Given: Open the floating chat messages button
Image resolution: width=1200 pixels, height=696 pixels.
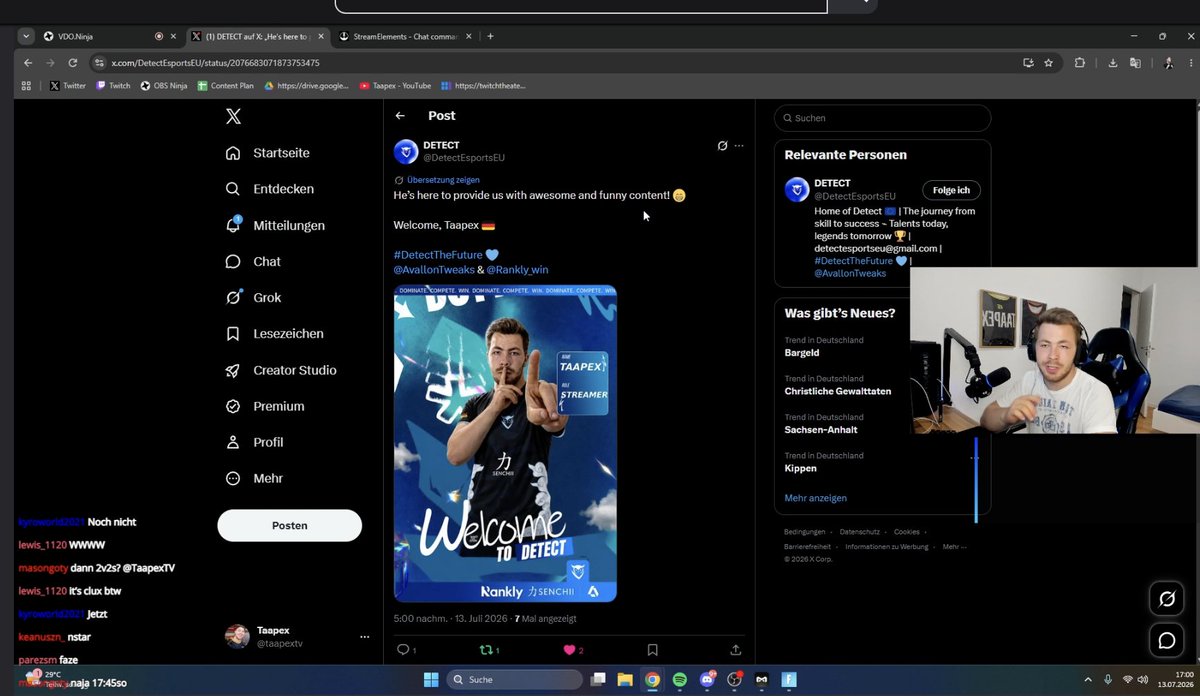Looking at the screenshot, I should (x=1166, y=641).
